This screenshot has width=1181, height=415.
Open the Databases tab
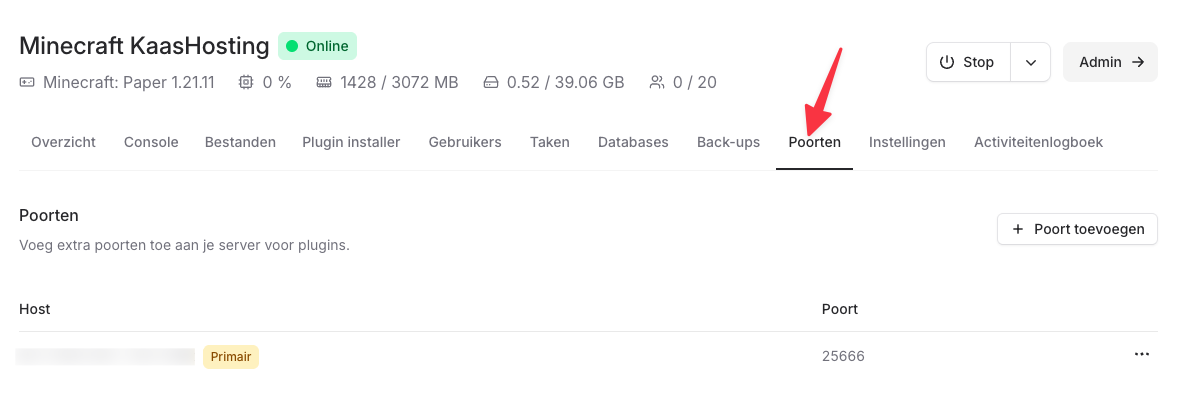click(x=633, y=142)
